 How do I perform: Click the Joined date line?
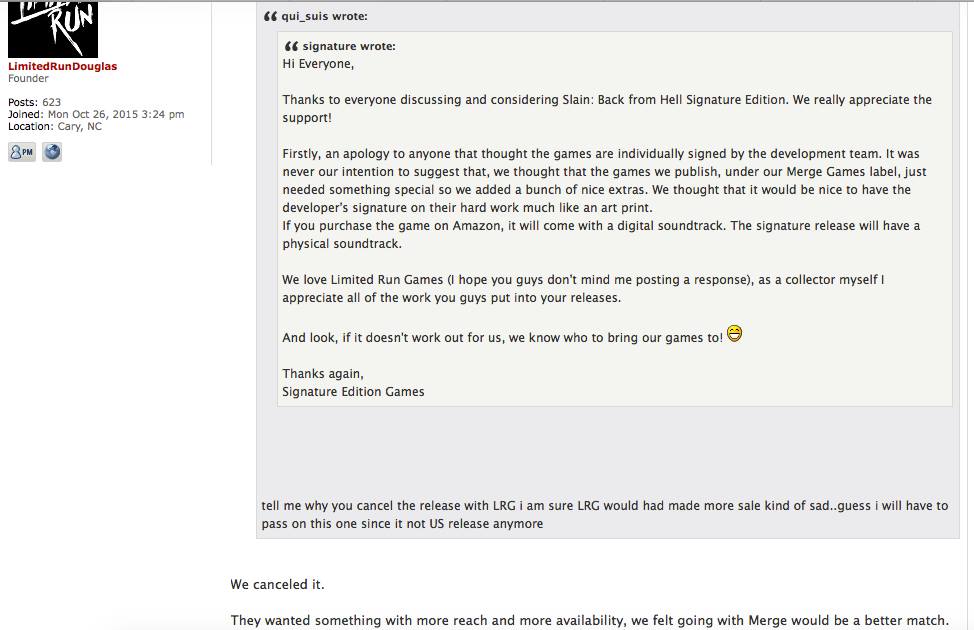pos(96,114)
